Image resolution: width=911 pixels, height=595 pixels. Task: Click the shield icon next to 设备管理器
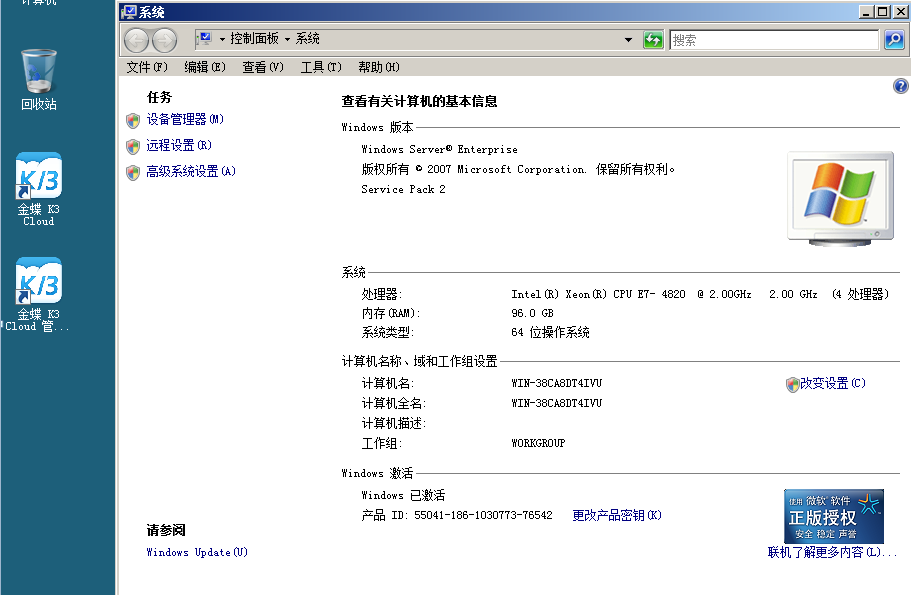(x=133, y=120)
